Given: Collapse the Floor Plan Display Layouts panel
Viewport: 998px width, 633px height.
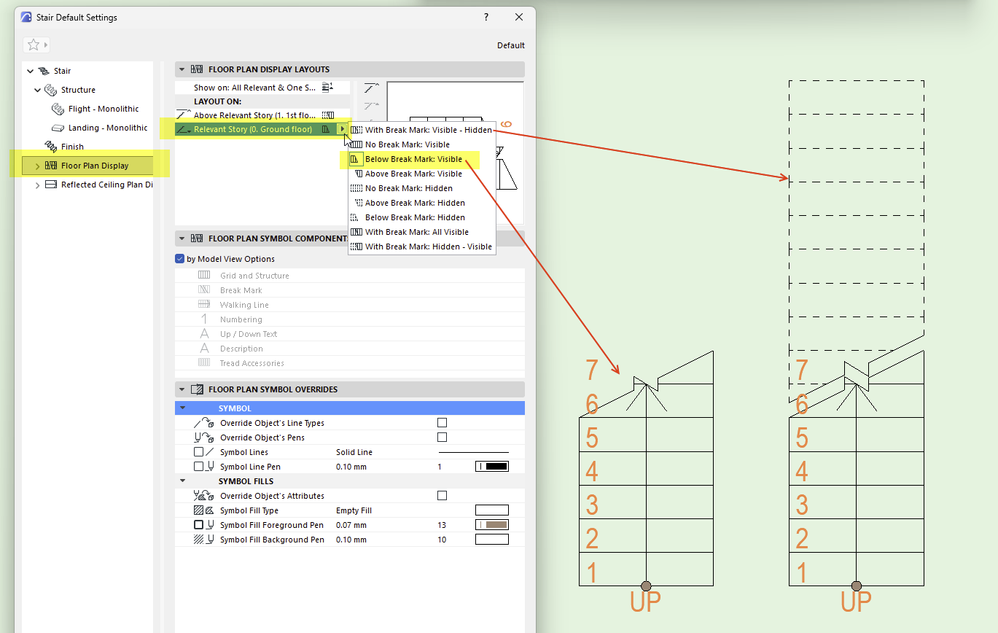Looking at the screenshot, I should point(182,69).
